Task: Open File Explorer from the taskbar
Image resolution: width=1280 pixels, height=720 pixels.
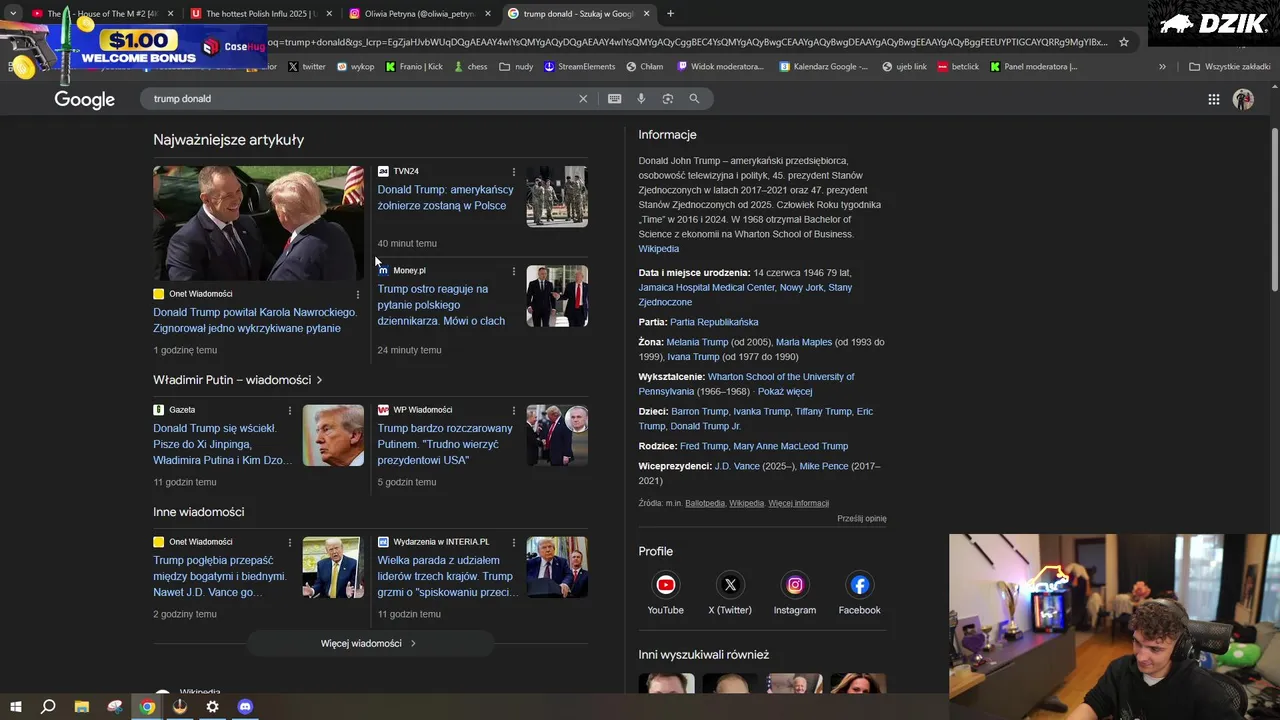Action: [82, 707]
